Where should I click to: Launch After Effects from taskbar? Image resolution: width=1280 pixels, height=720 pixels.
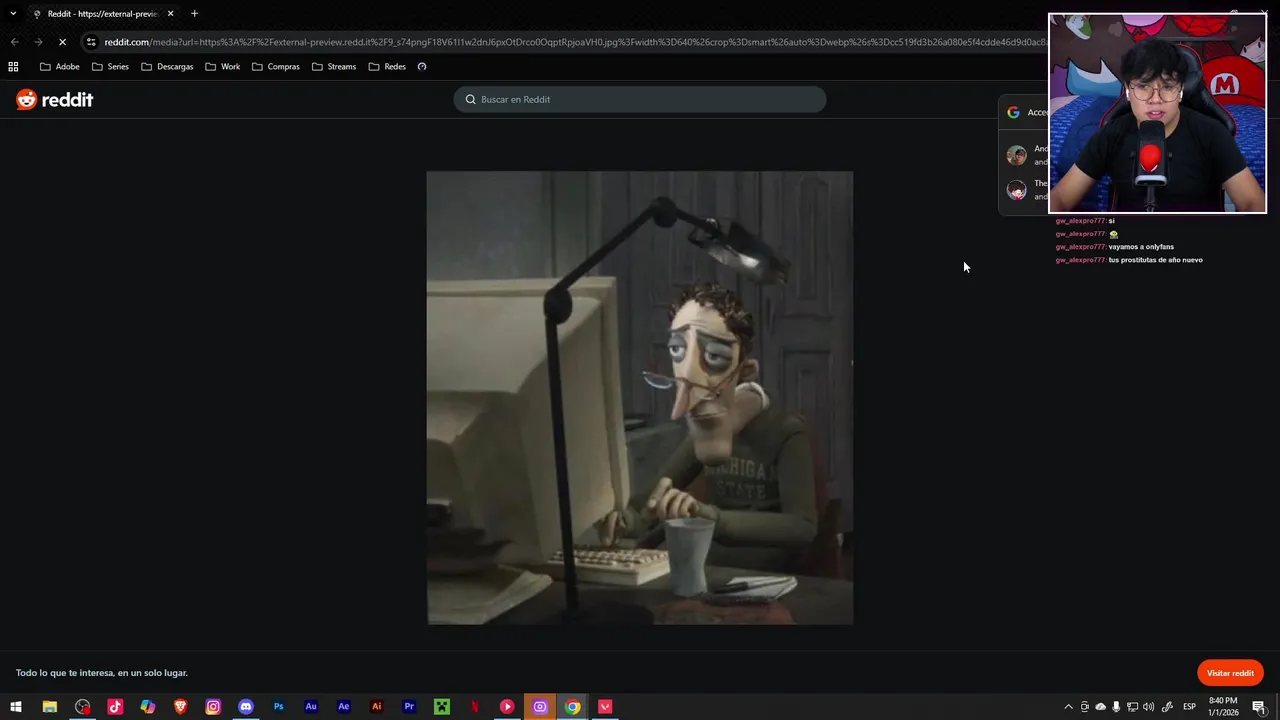click(344, 707)
